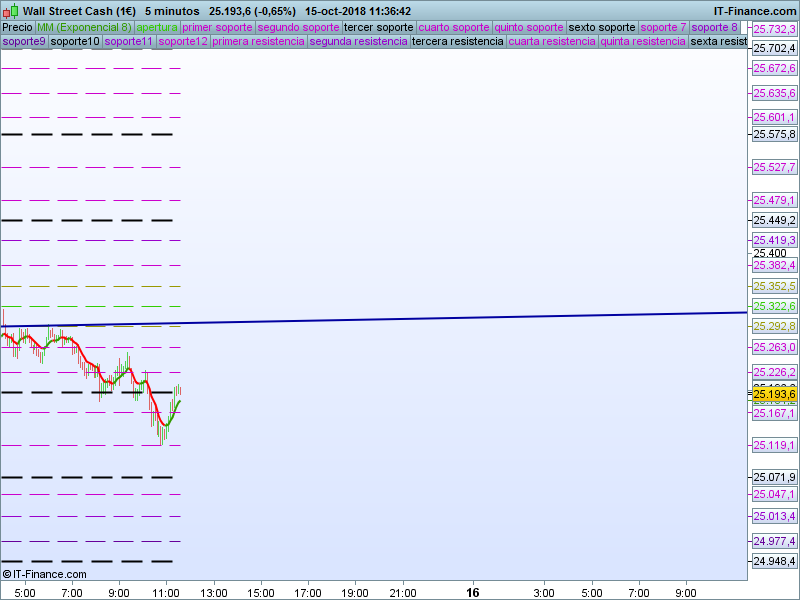Click the 13:00 time axis label
Screen dimensions: 800x600
(x=213, y=593)
